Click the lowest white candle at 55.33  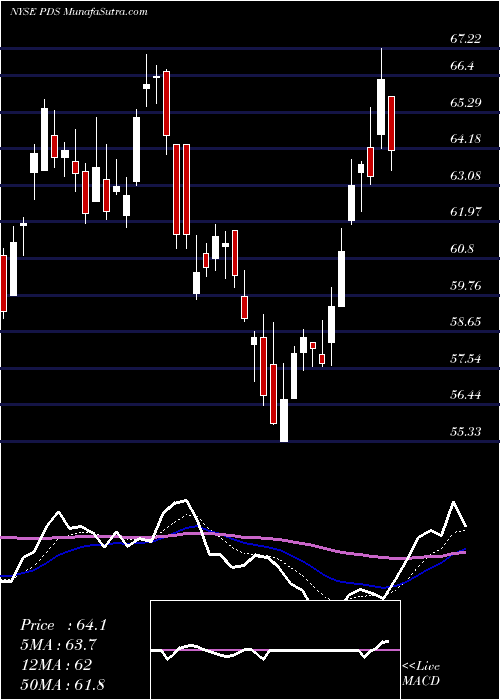pos(284,421)
